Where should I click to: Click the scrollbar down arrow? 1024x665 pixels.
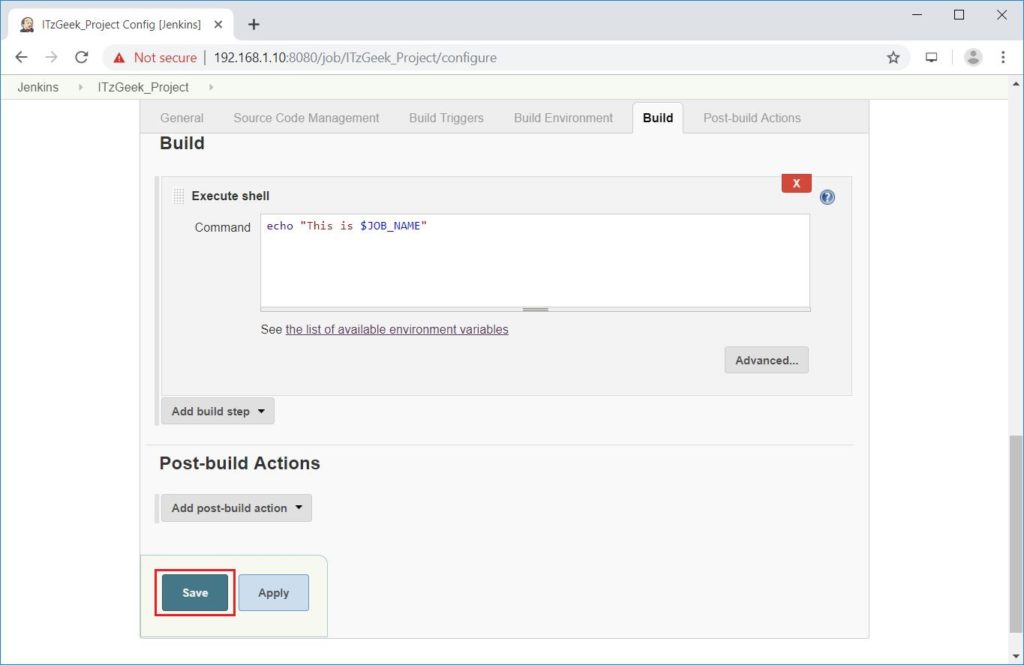pos(1016,656)
